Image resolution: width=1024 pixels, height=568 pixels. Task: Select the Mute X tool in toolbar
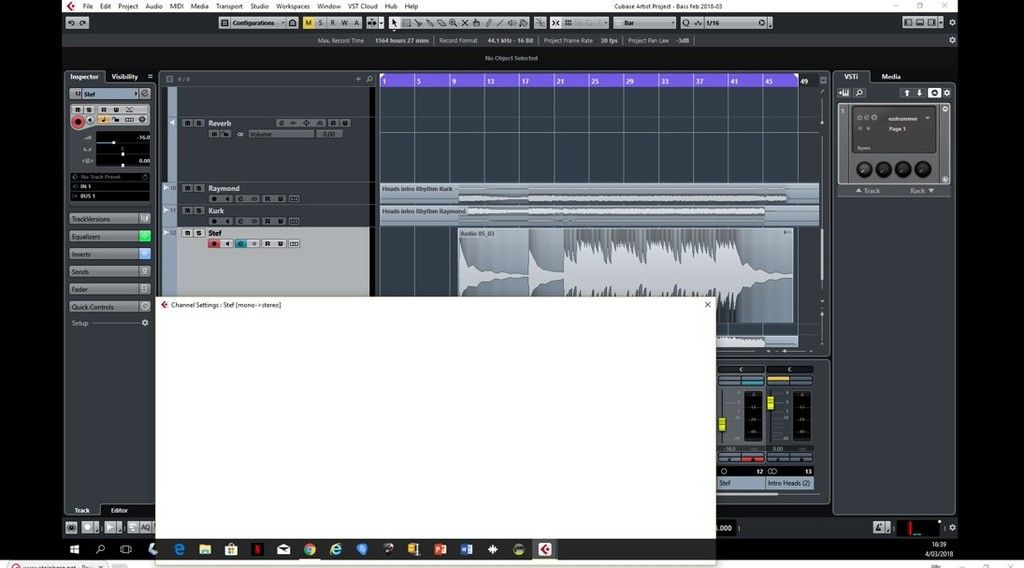point(466,23)
